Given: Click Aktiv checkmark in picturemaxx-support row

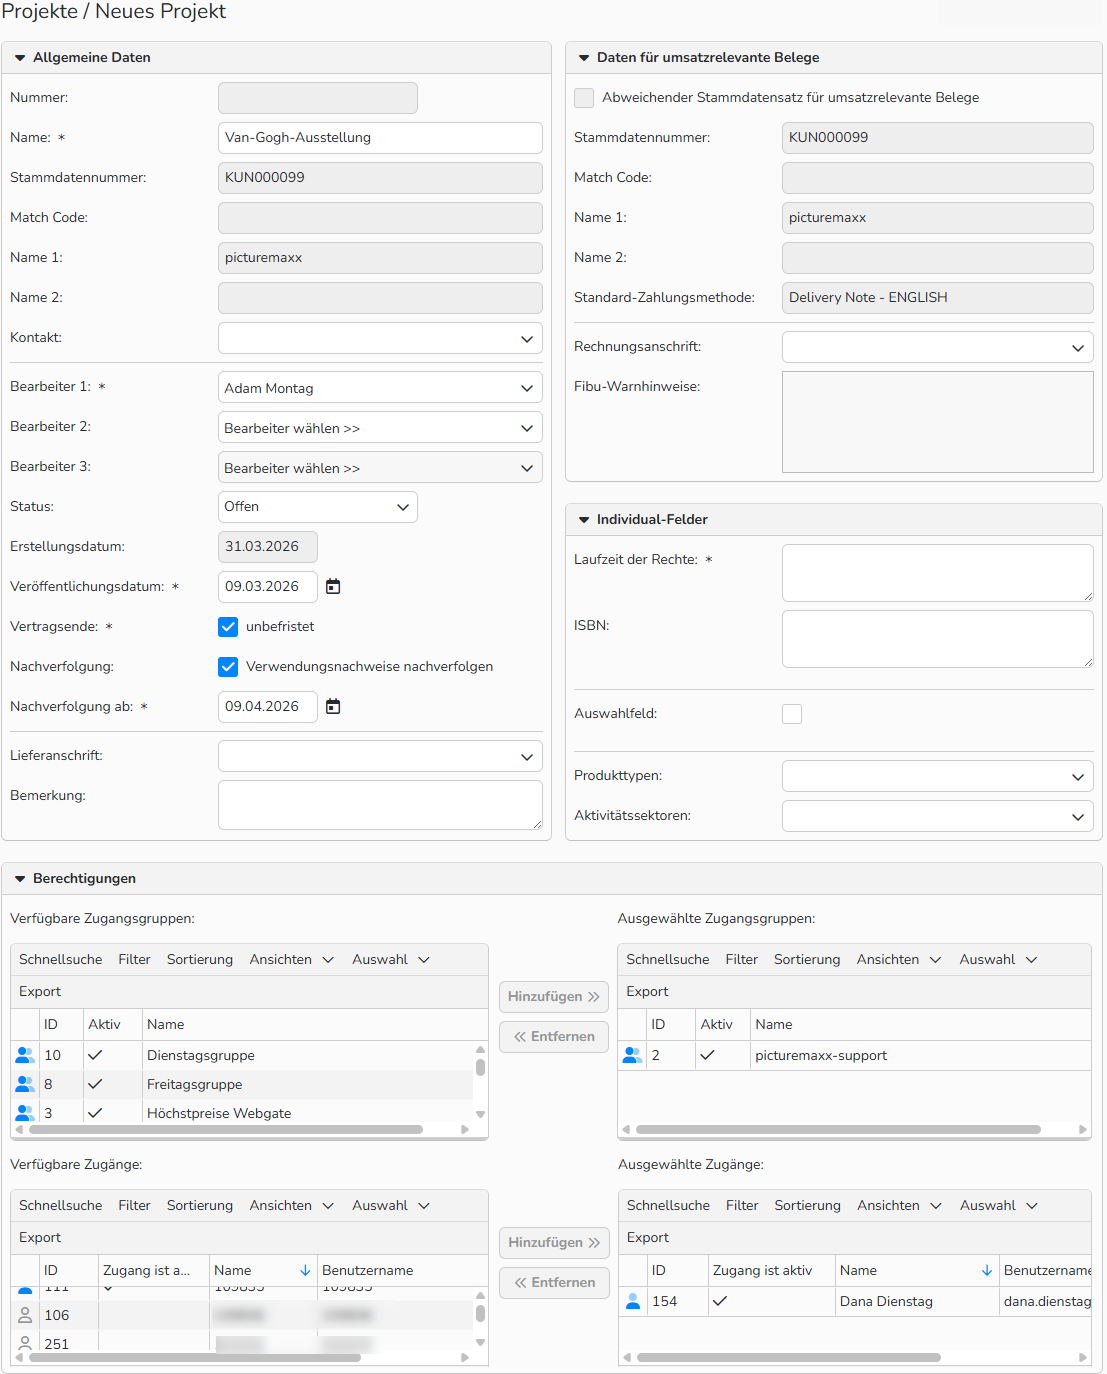Looking at the screenshot, I should pyautogui.click(x=707, y=1055).
